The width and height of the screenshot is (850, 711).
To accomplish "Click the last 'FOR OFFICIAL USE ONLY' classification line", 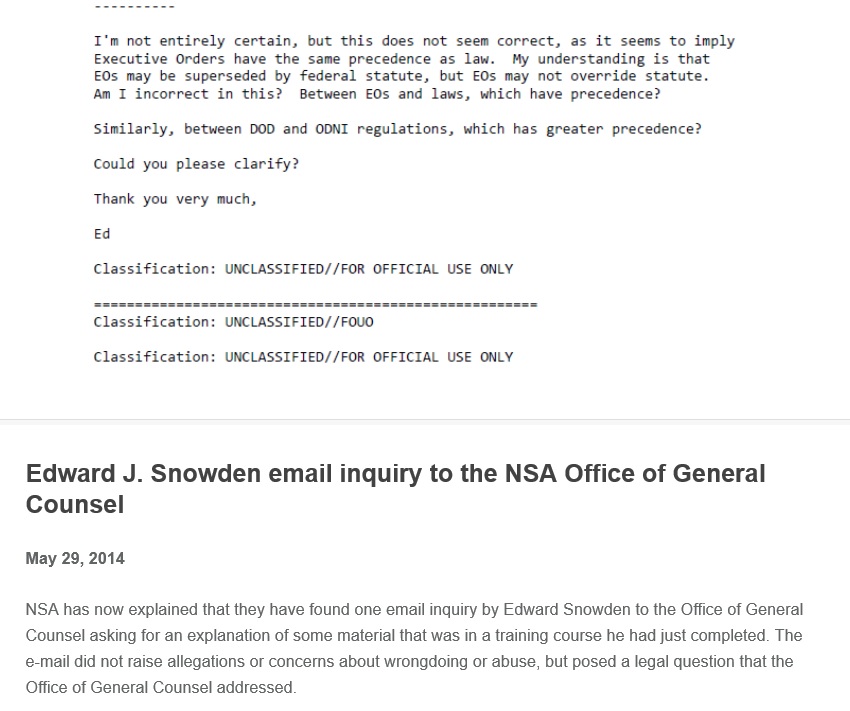I will 303,357.
